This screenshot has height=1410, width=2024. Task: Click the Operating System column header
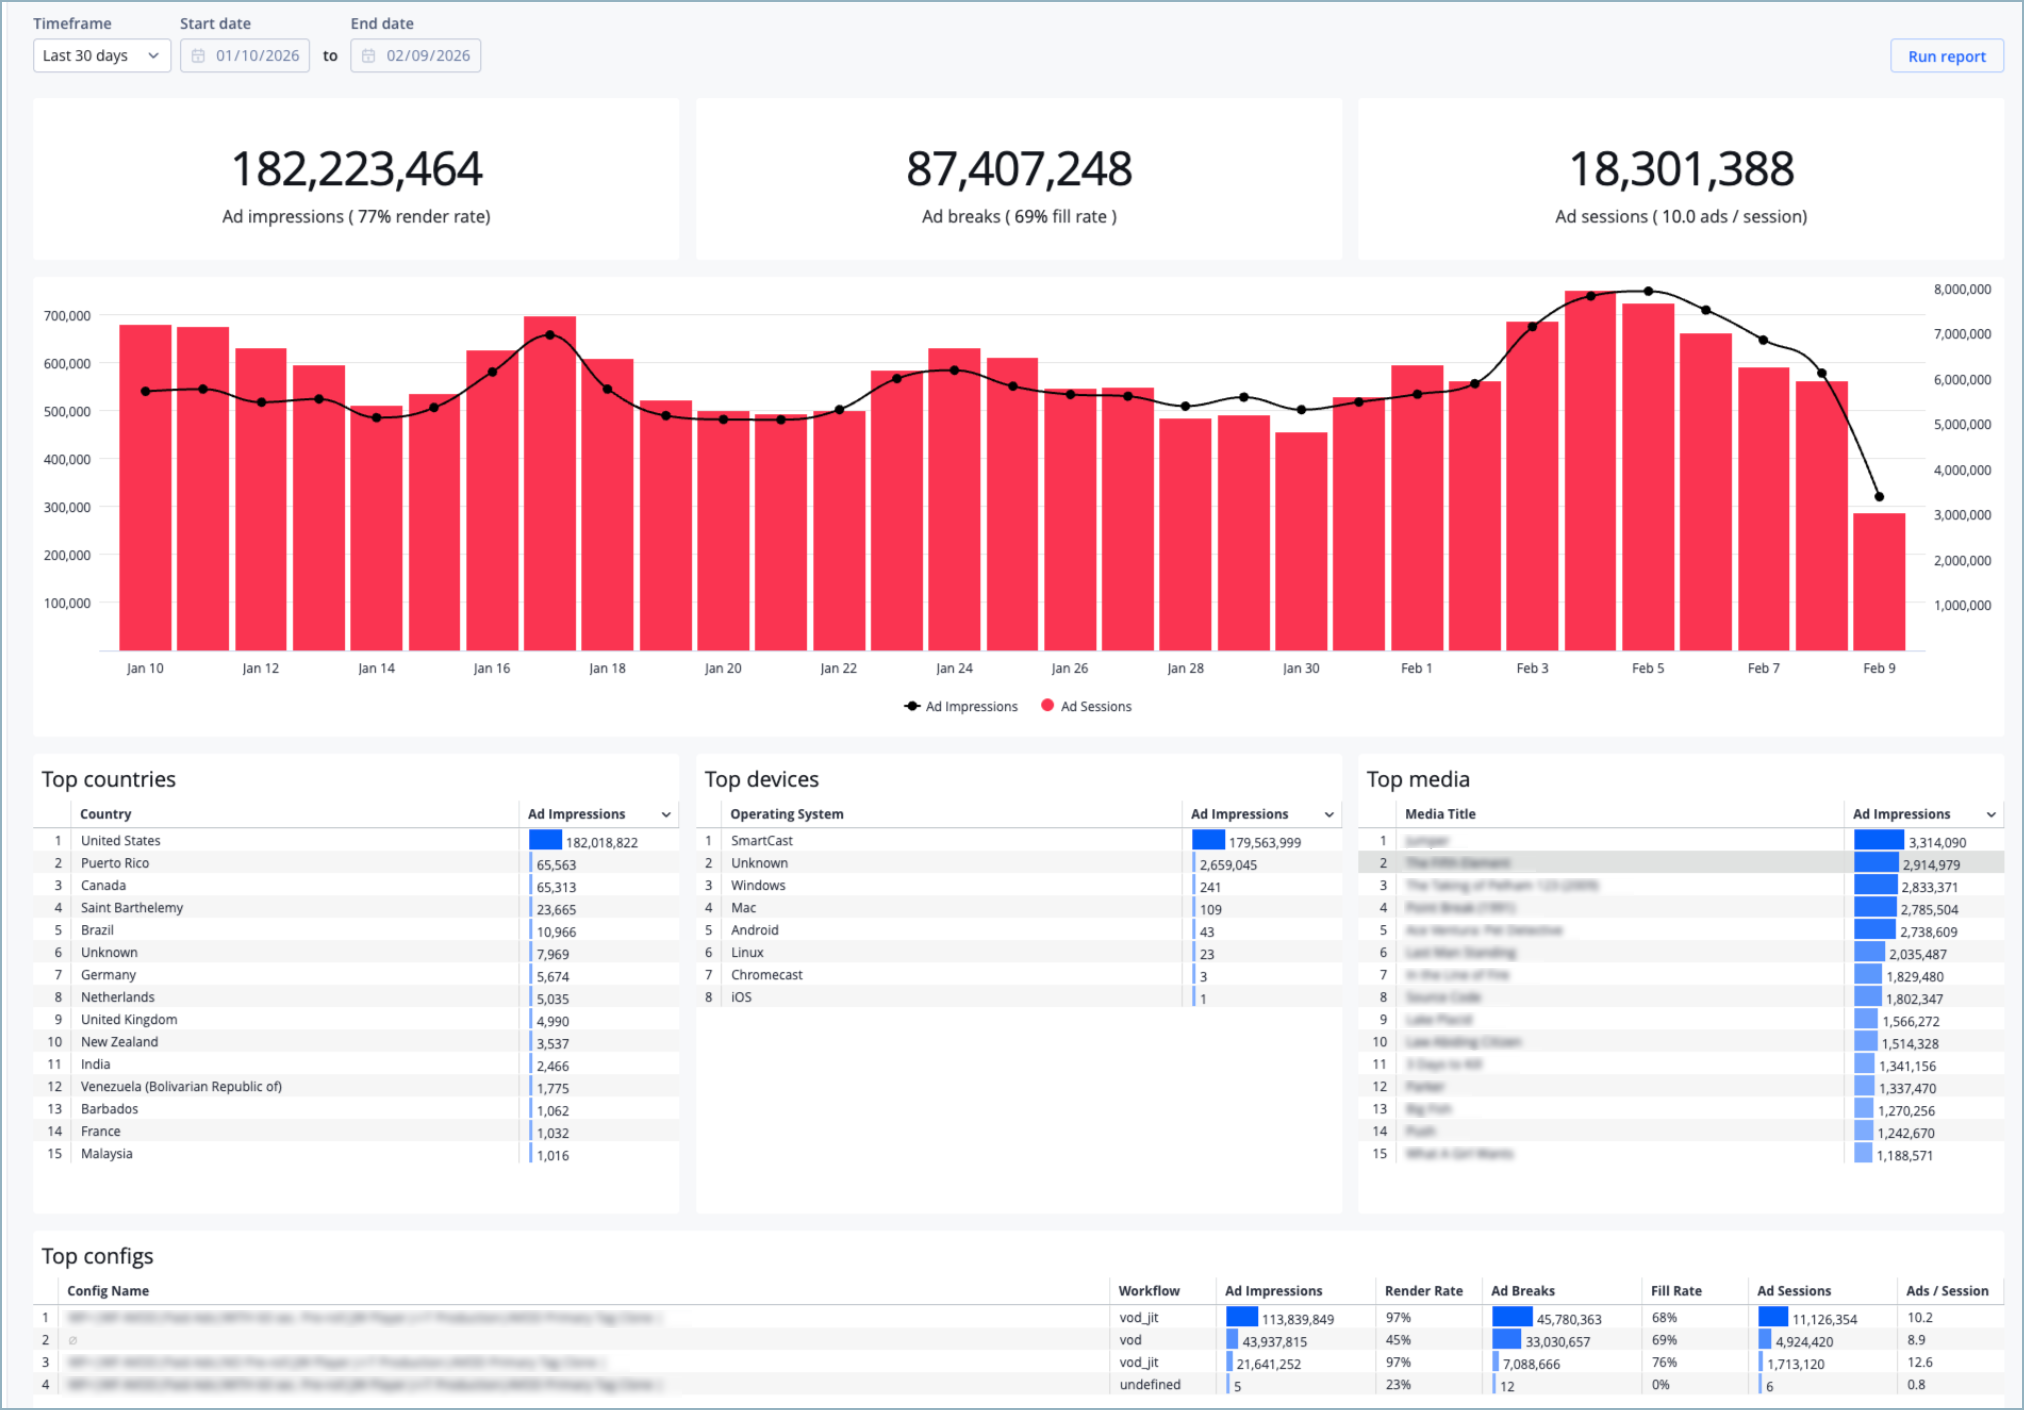pos(786,814)
